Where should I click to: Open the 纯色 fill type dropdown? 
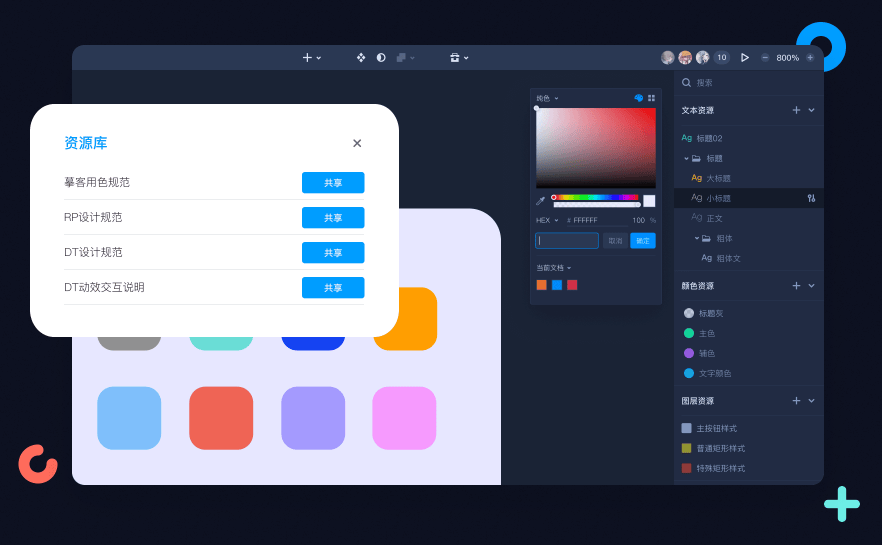pyautogui.click(x=547, y=98)
